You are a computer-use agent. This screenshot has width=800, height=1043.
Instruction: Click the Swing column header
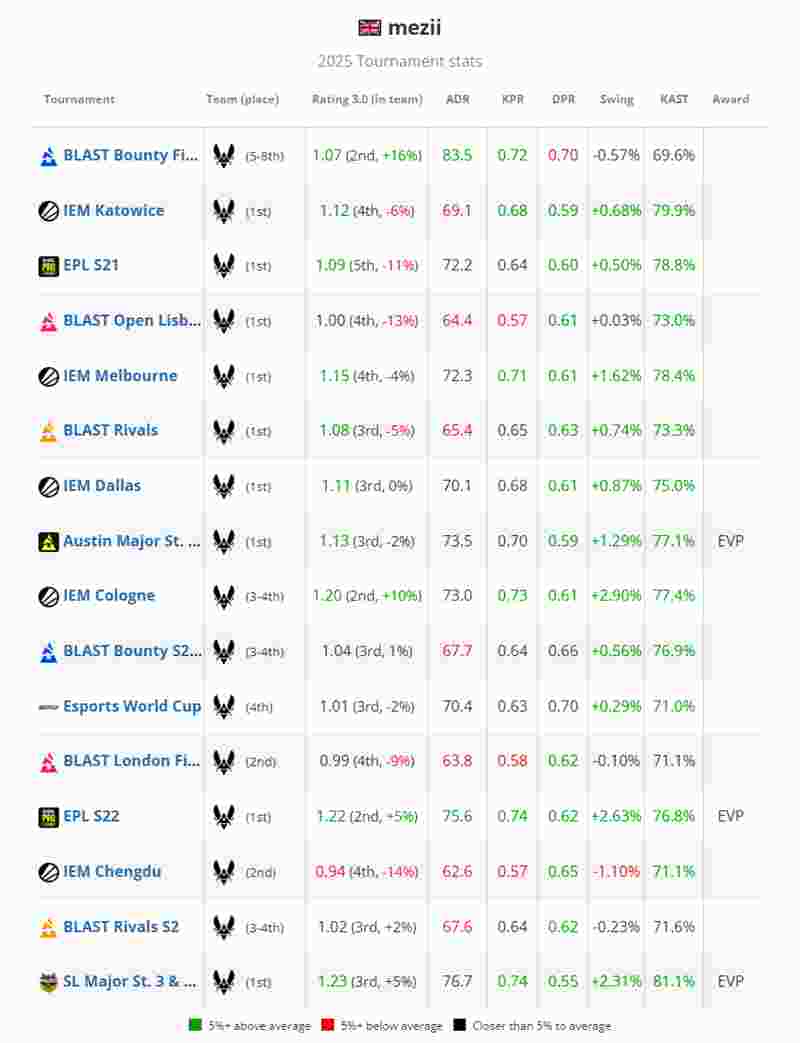(616, 99)
